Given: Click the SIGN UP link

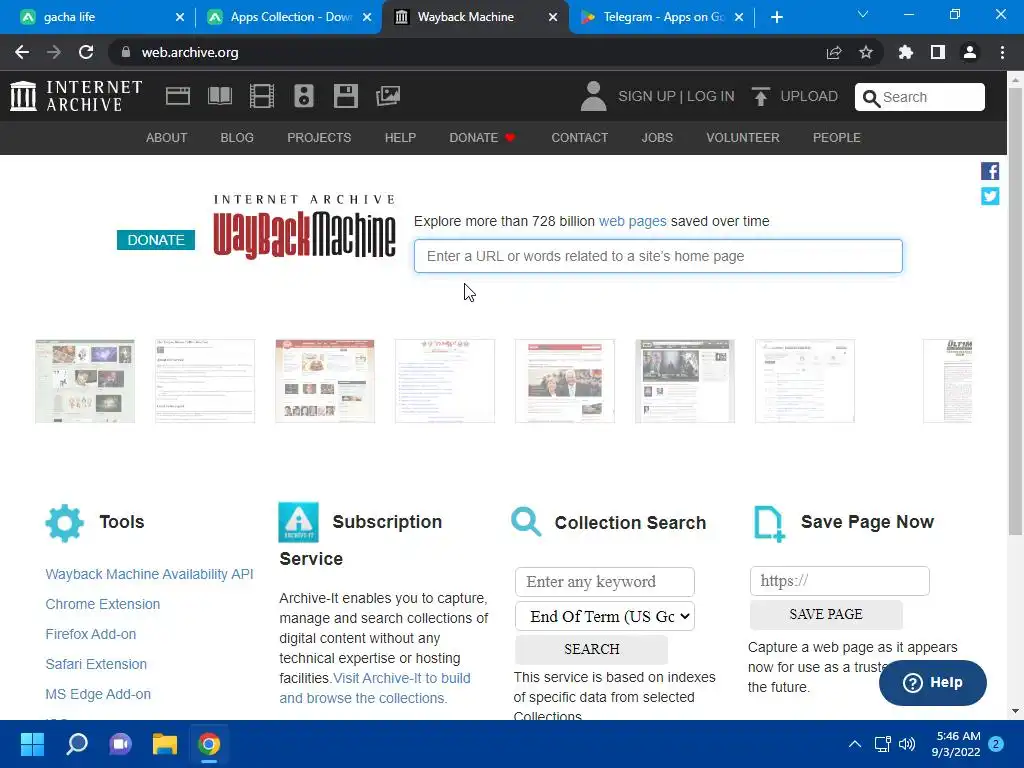Looking at the screenshot, I should (647, 96).
